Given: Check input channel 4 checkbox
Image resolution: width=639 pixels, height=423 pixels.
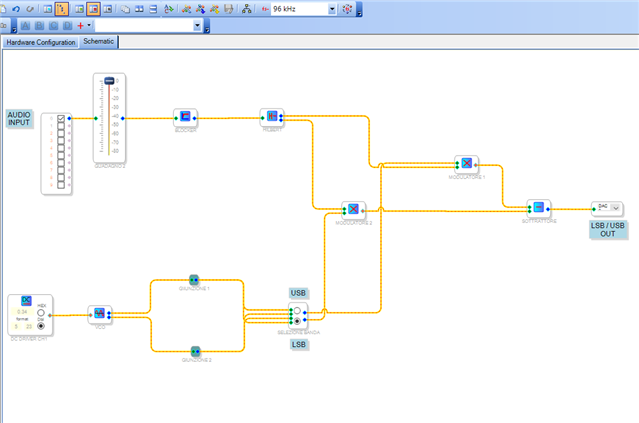Looking at the screenshot, I should point(61,148).
